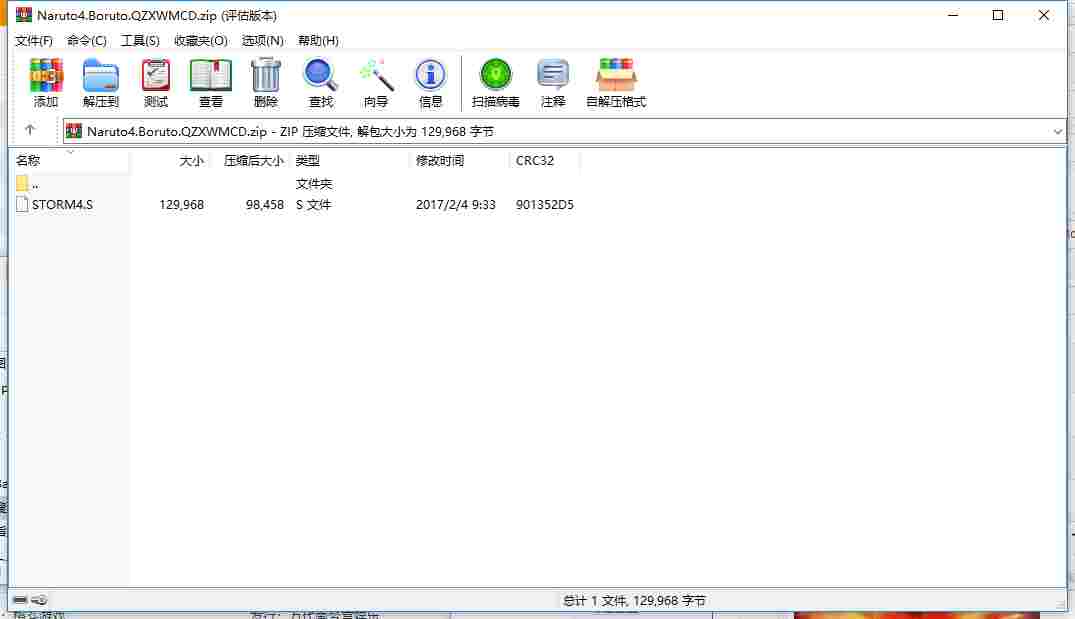Screen dimensions: 1075x619
Task: Open the 文件(F) menu
Action: coord(34,40)
